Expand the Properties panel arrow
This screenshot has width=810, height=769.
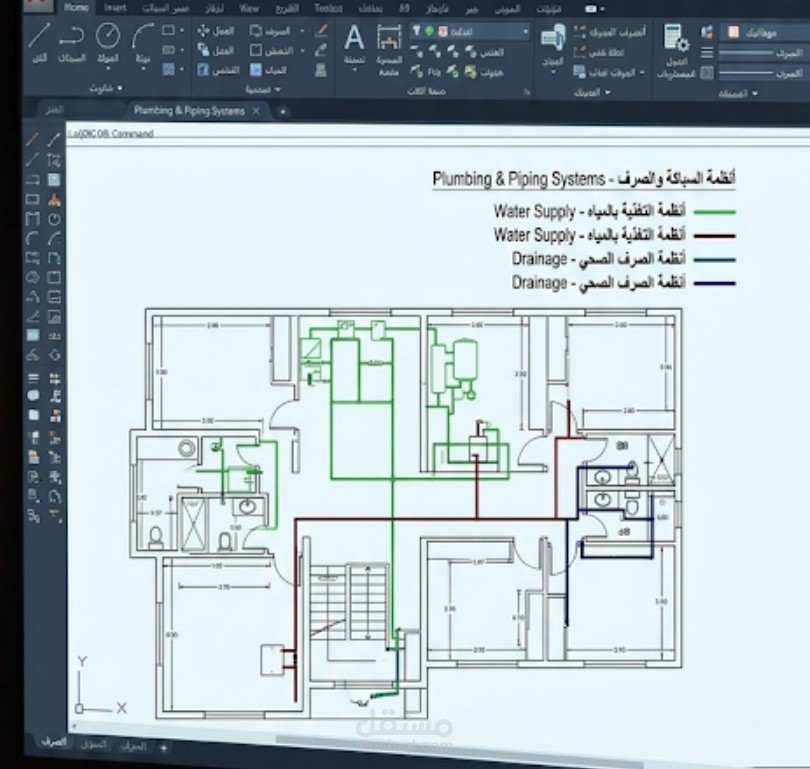755,93
